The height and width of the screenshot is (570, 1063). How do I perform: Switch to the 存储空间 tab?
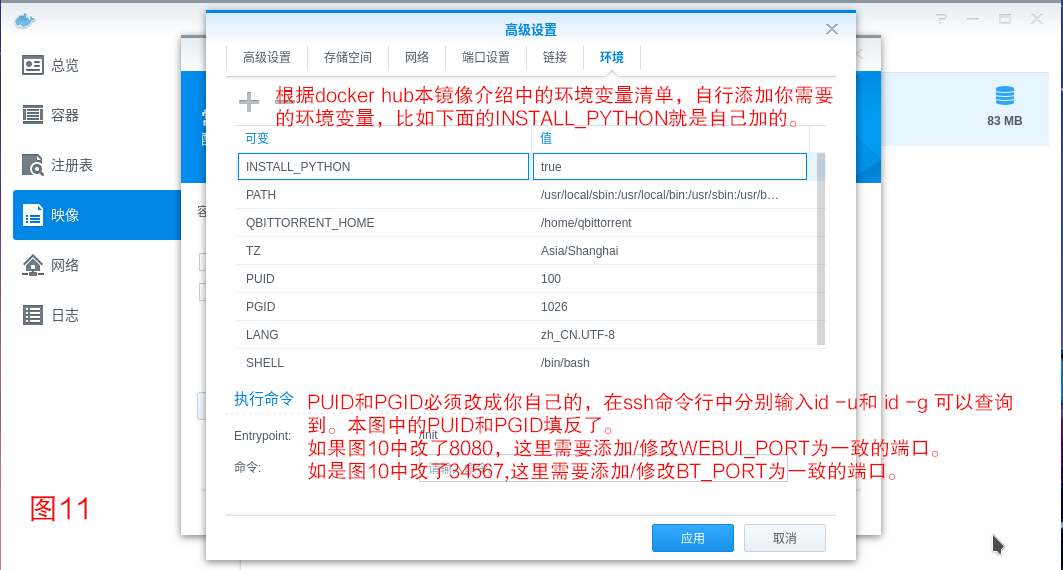pos(348,58)
